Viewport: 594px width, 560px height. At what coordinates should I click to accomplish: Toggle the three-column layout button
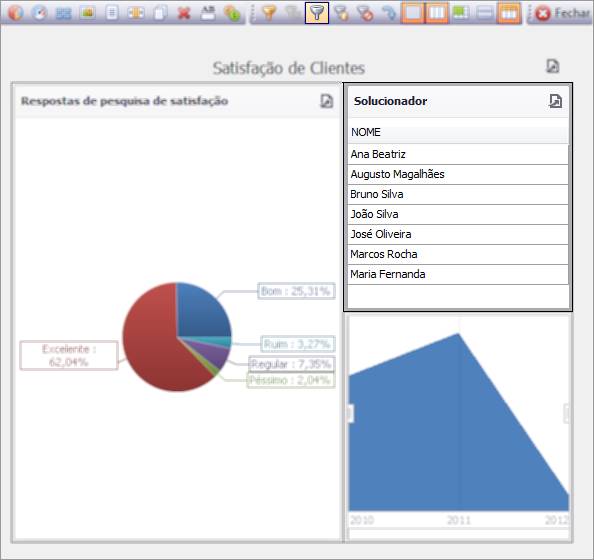[x=437, y=13]
